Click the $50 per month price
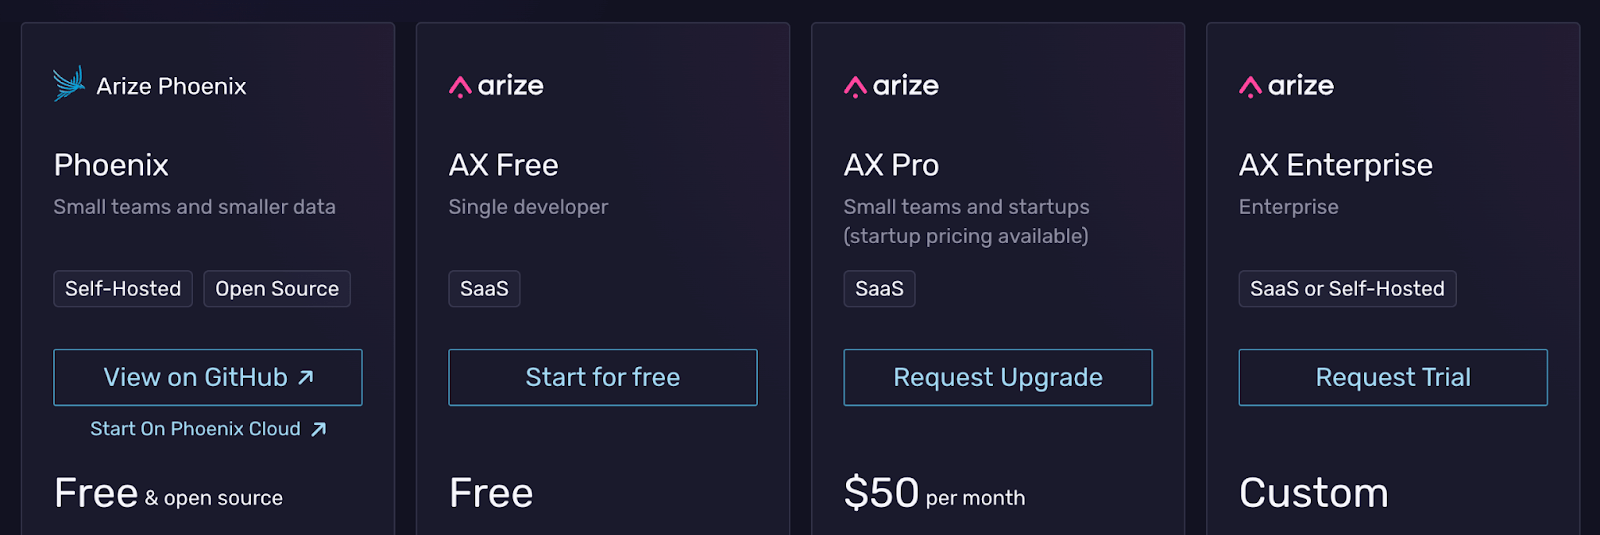 [934, 493]
